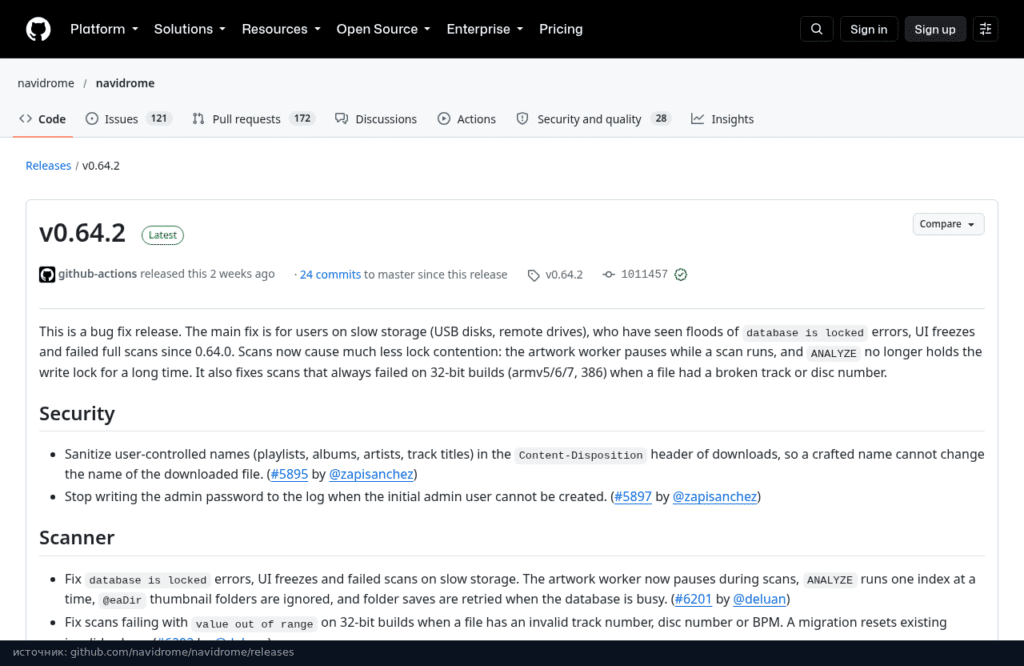Open the navidrome owner link
Screen dimensions: 1024x666
click(x=46, y=83)
